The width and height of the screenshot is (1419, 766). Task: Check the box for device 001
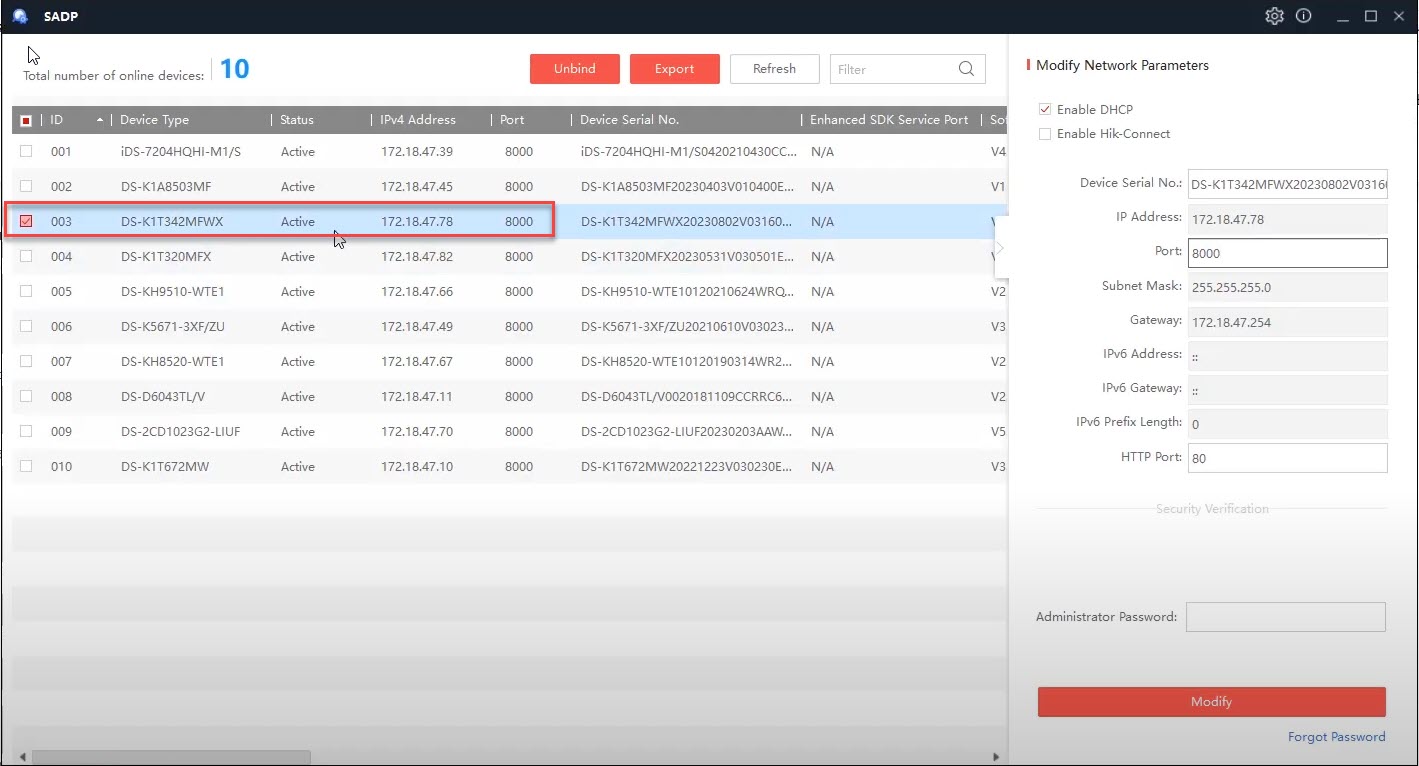coord(26,152)
